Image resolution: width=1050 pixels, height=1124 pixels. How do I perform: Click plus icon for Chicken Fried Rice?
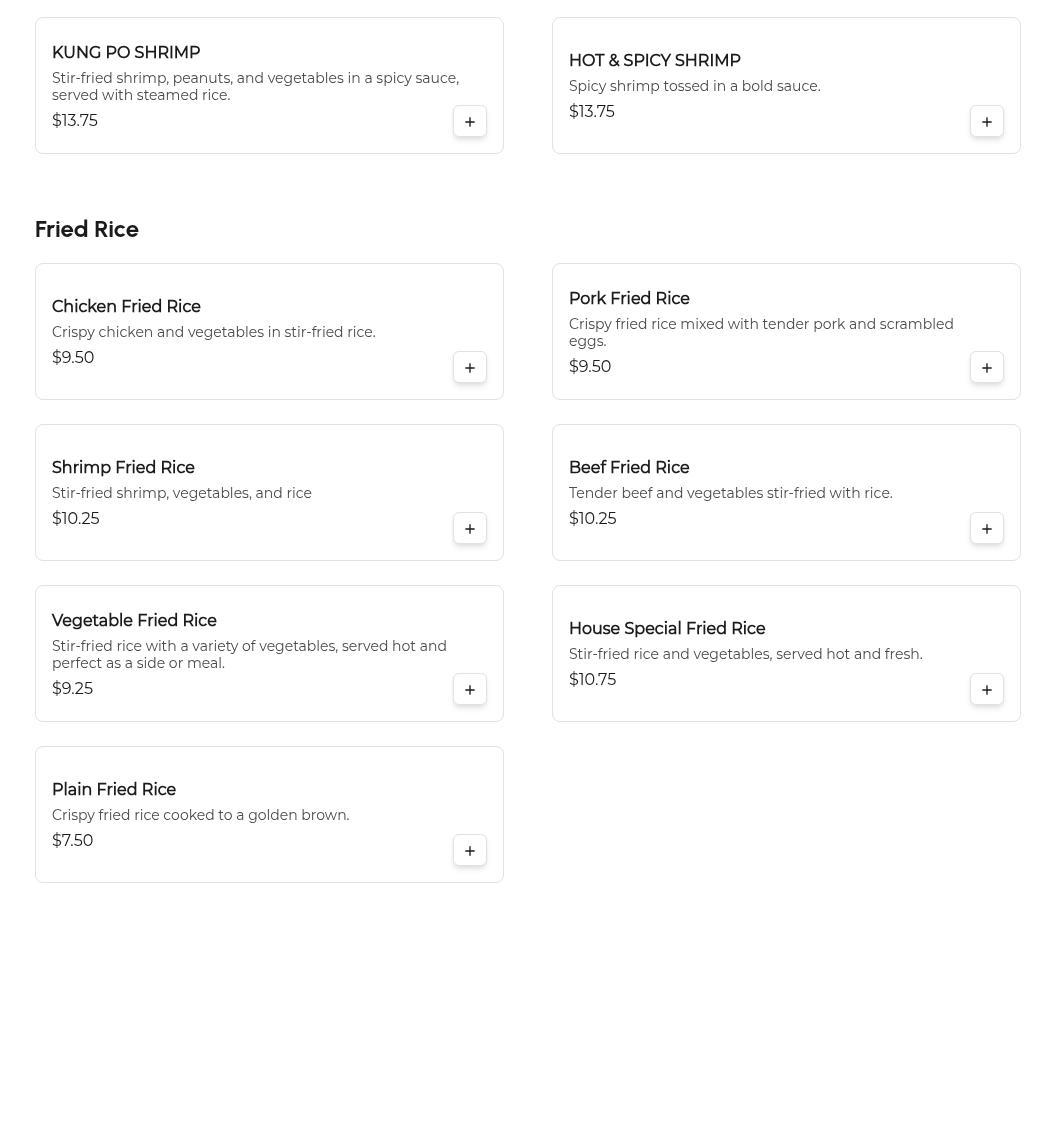(470, 368)
